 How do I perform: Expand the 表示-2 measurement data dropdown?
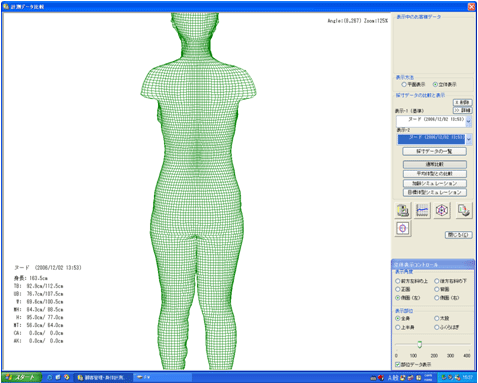coord(469,139)
